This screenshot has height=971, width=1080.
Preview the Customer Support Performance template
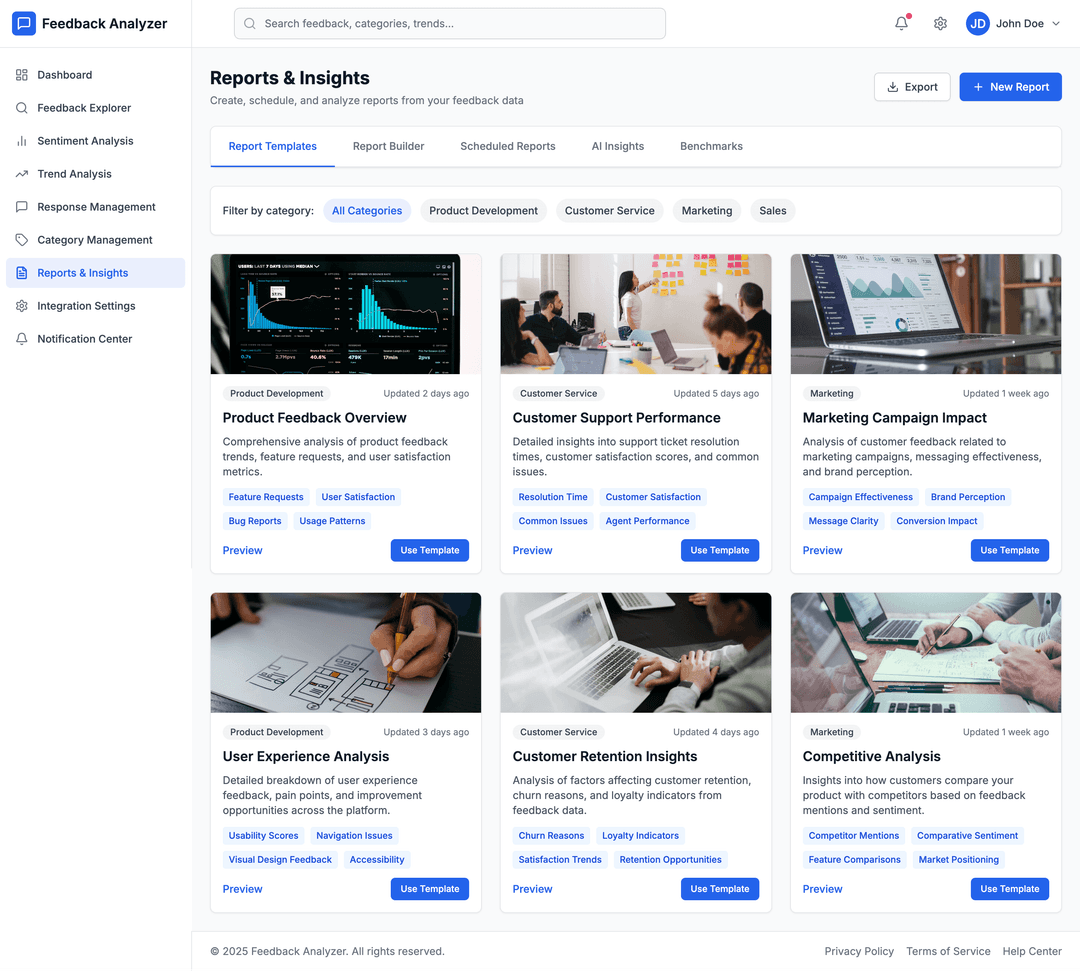click(532, 551)
